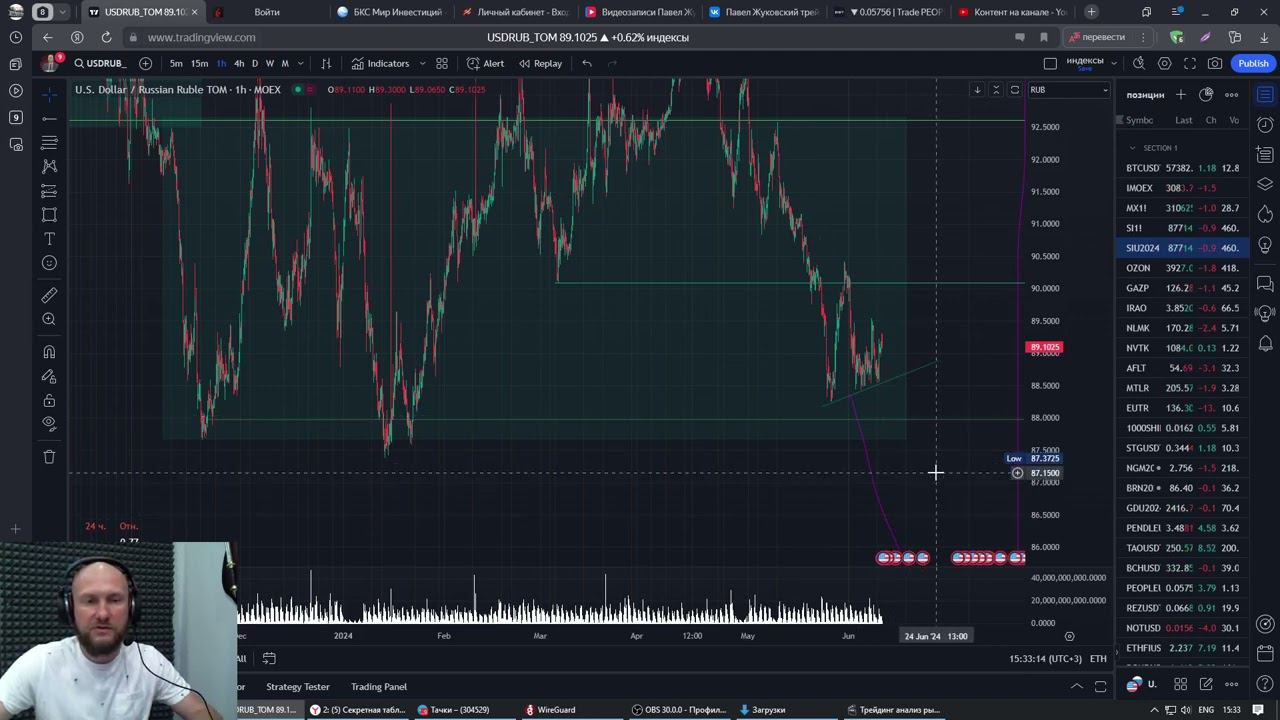
Task: Select the emoji icons tool
Action: point(49,263)
